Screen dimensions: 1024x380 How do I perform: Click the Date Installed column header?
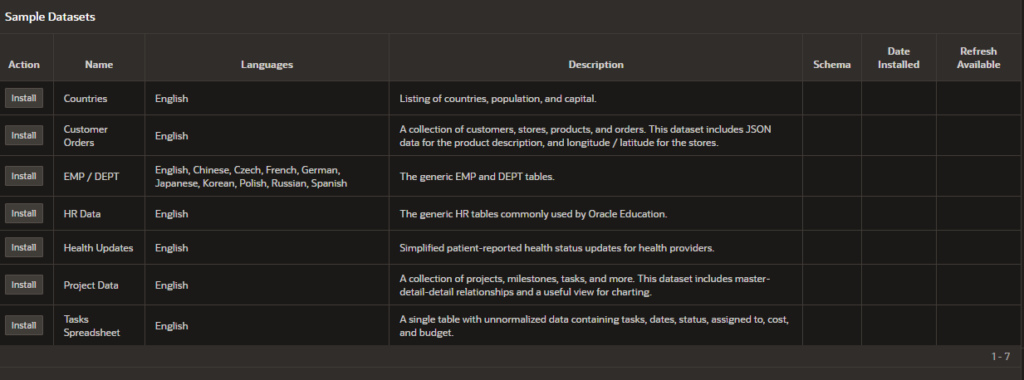899,58
